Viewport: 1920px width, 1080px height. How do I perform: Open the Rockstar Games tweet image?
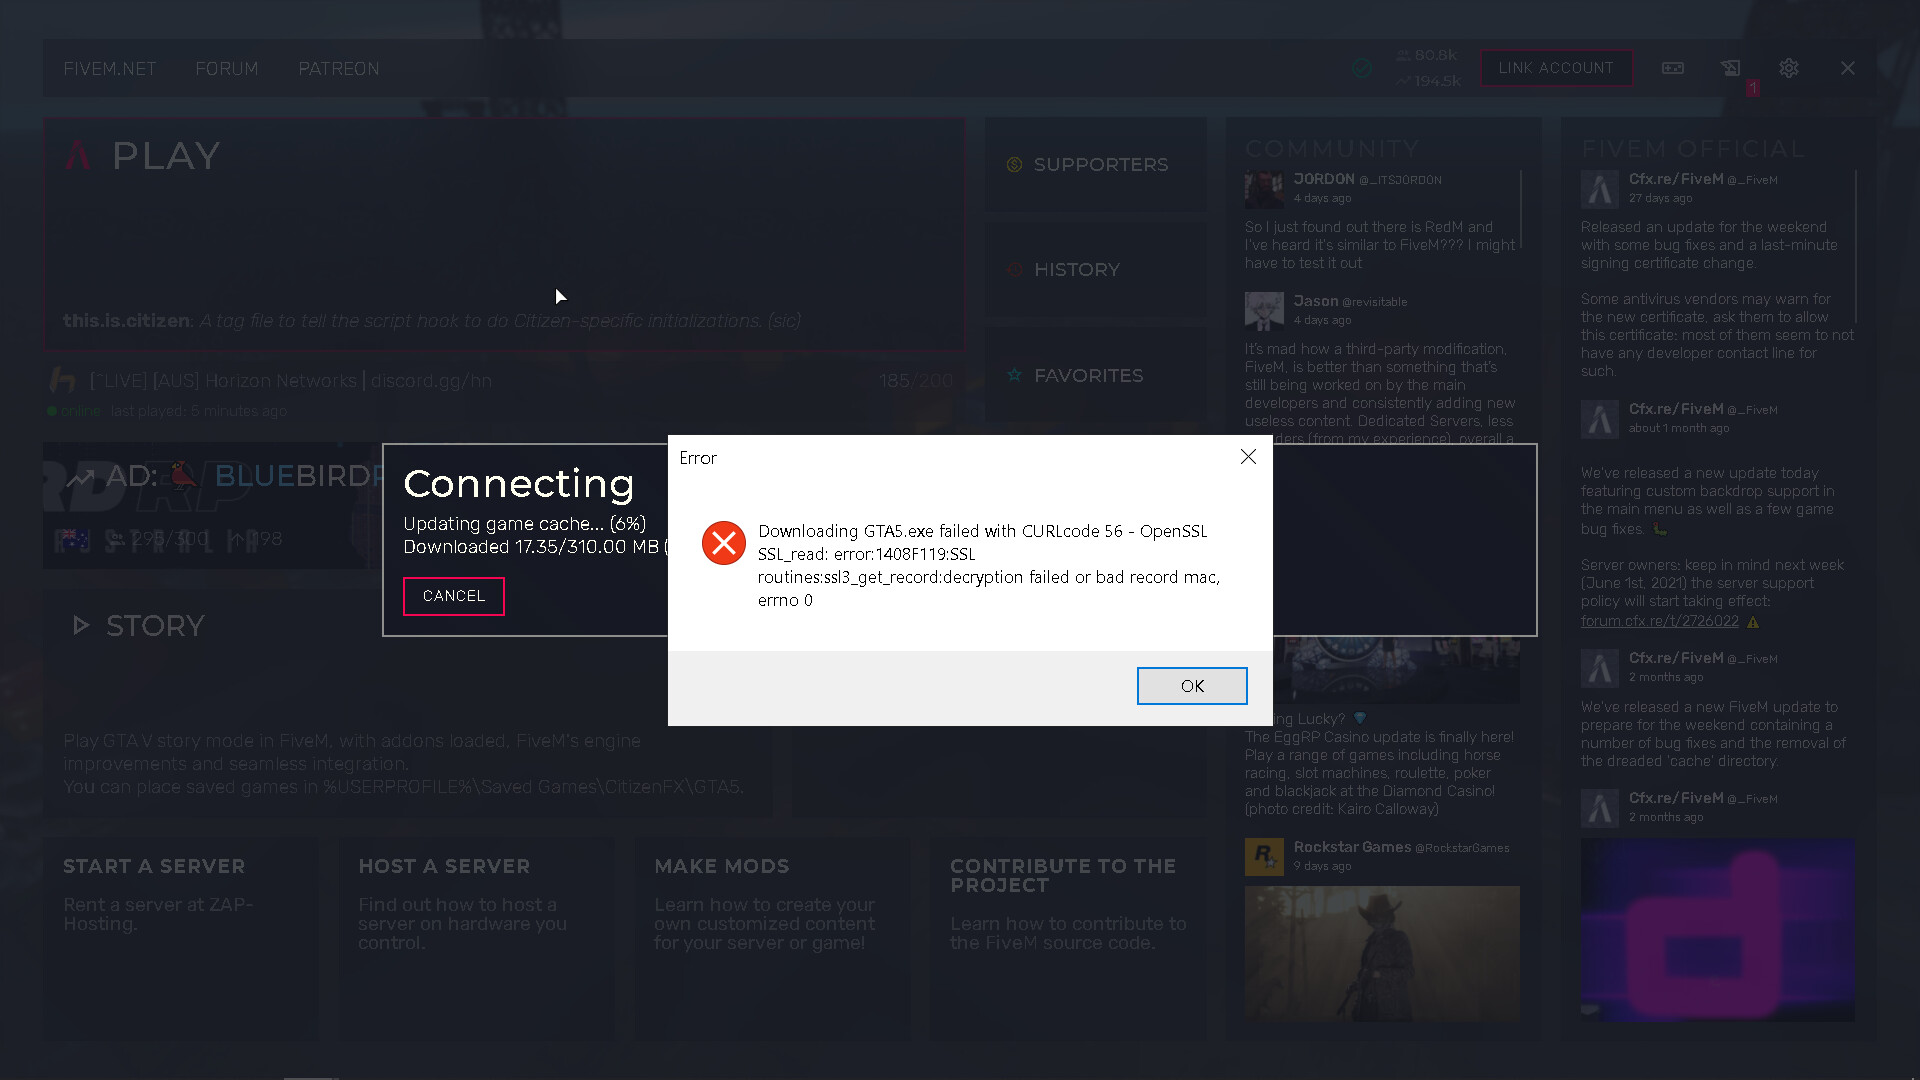point(1381,953)
